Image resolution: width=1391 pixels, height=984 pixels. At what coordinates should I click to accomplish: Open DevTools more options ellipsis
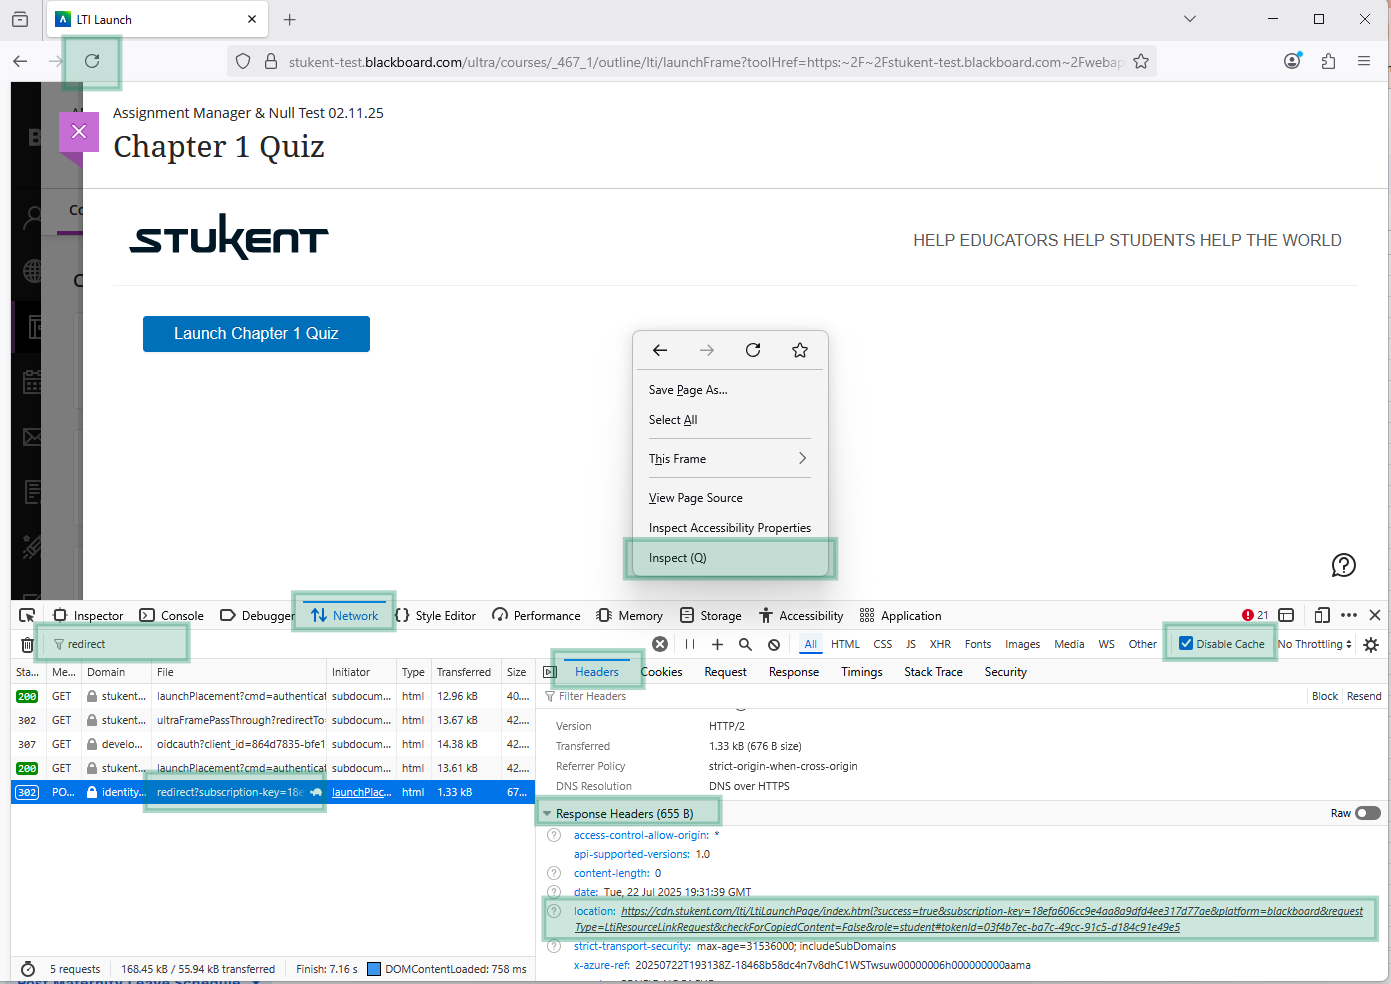(x=1349, y=615)
